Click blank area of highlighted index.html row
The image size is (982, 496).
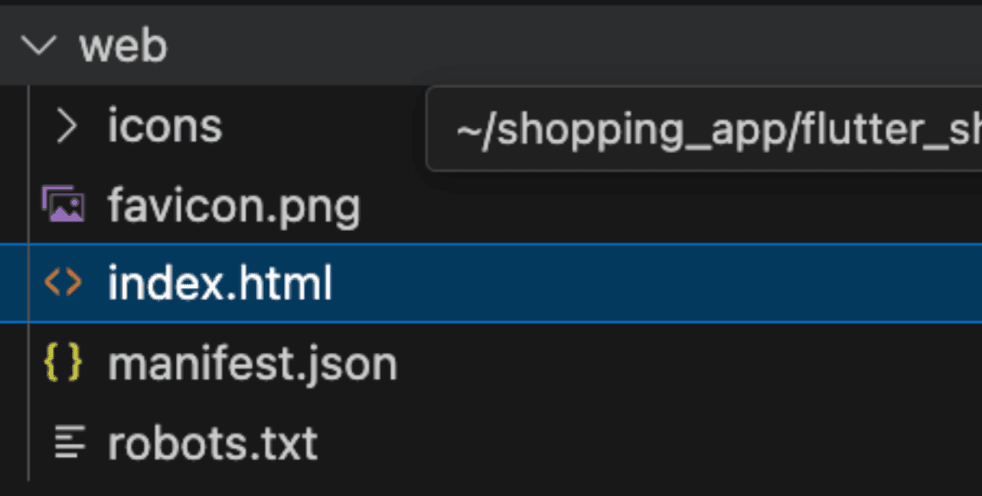coord(650,285)
